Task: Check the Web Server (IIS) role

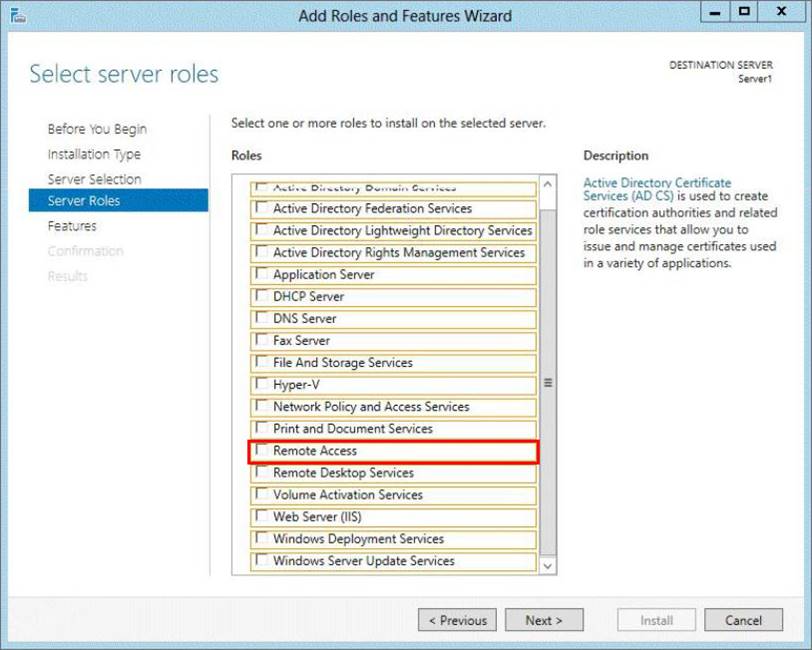Action: point(262,517)
